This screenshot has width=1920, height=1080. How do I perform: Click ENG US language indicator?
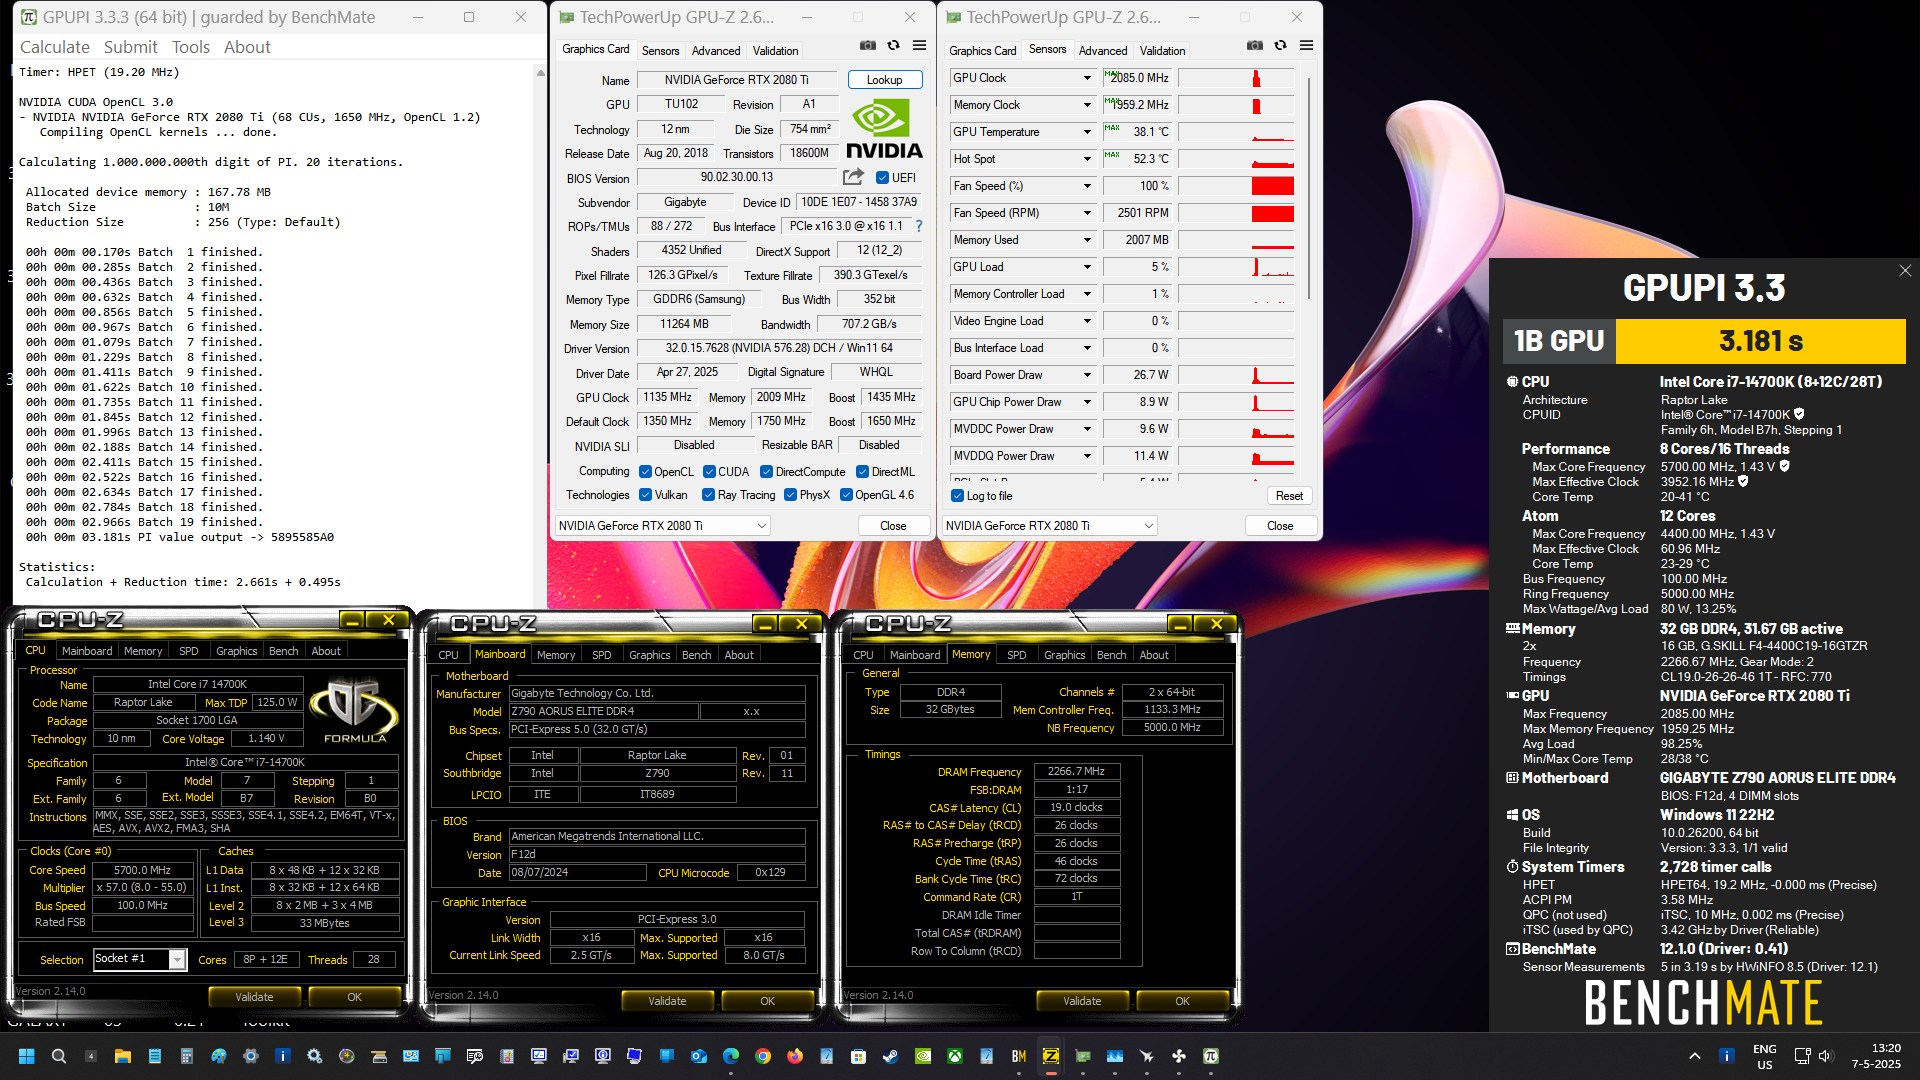tap(1765, 1056)
